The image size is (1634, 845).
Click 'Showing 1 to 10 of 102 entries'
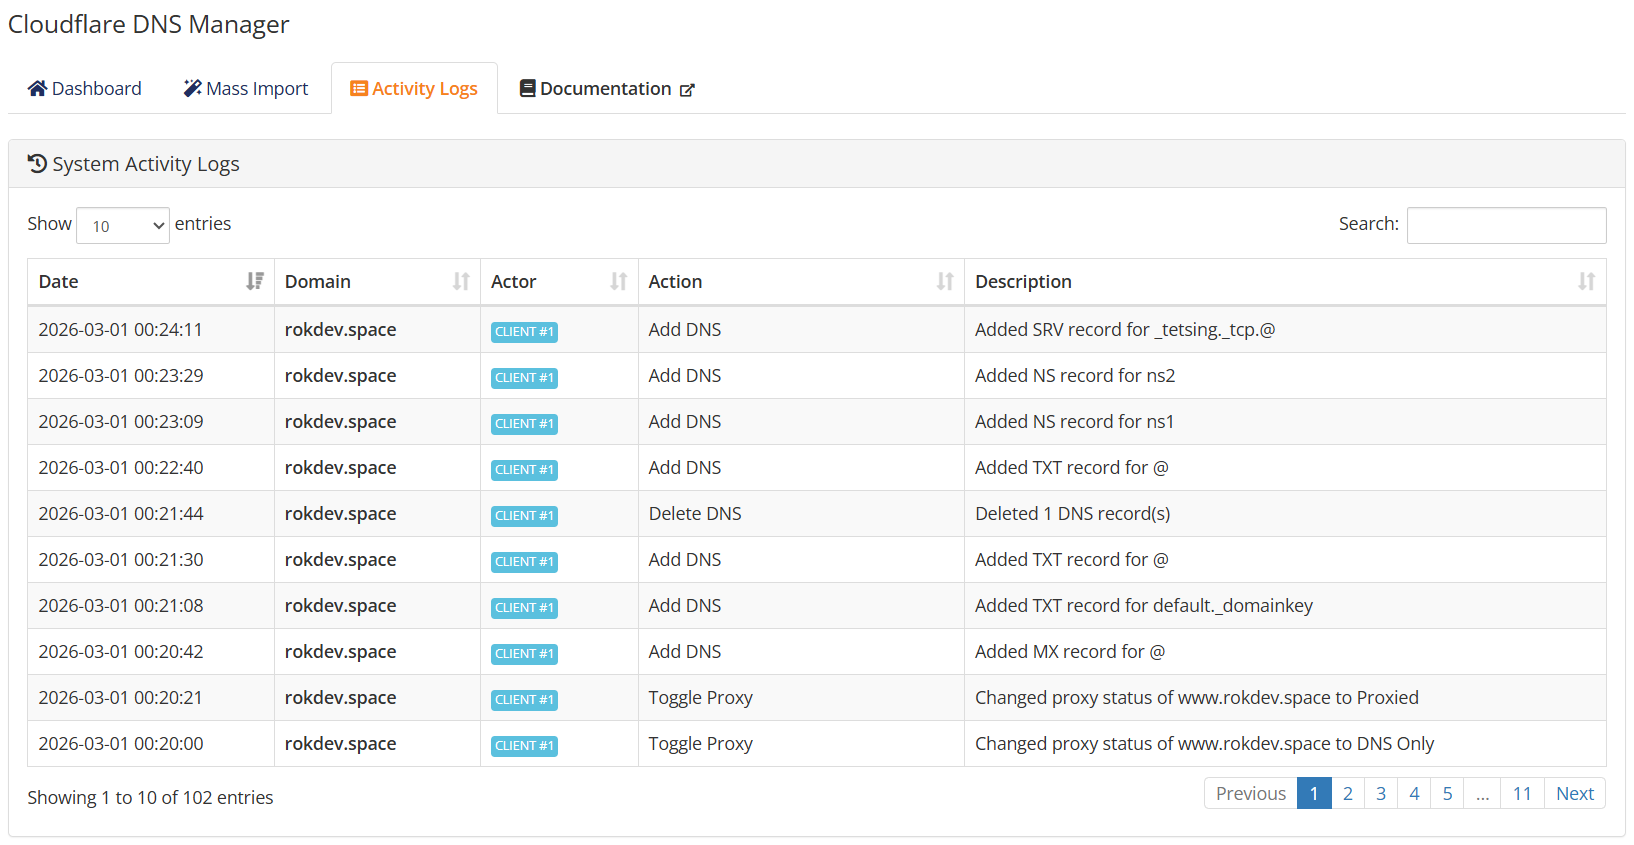pyautogui.click(x=150, y=797)
